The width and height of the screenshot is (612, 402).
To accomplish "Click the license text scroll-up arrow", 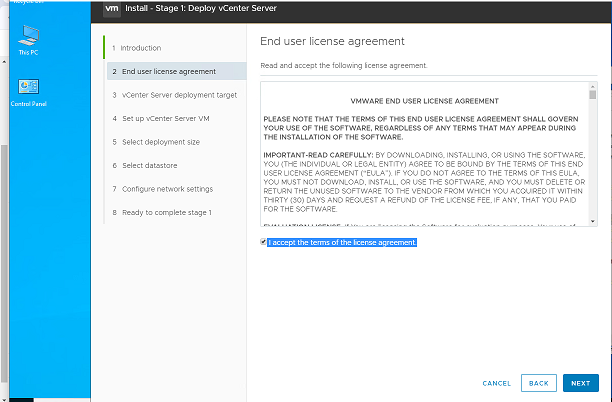I will click(593, 86).
